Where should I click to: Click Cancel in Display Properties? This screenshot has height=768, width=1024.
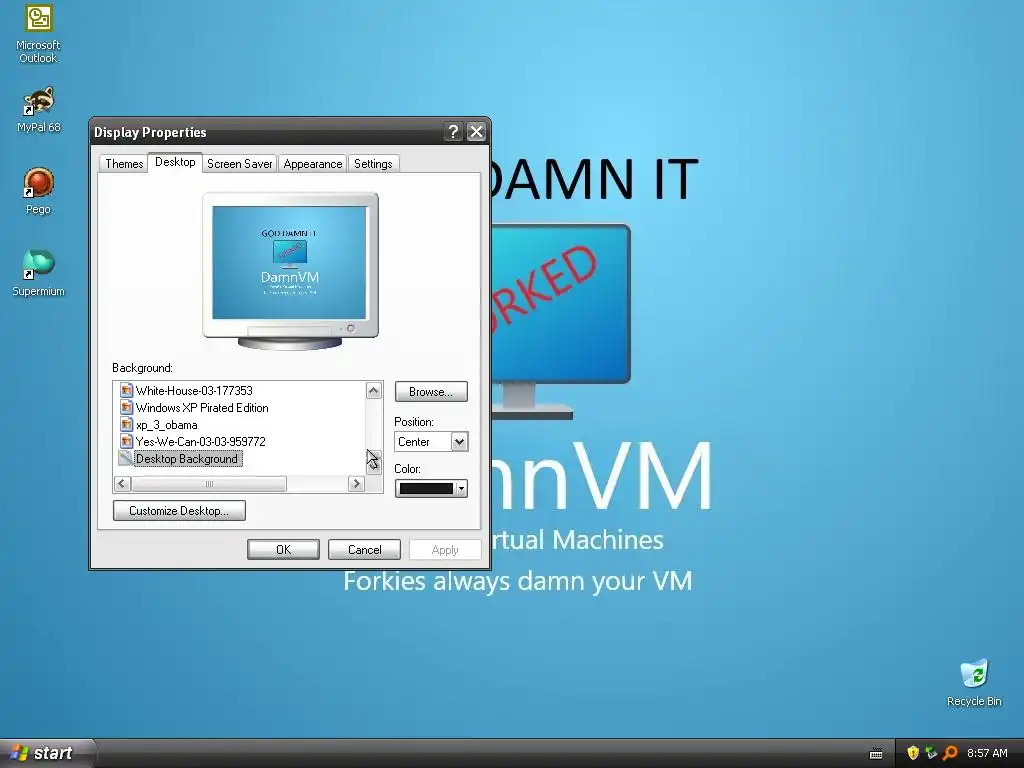pos(364,550)
